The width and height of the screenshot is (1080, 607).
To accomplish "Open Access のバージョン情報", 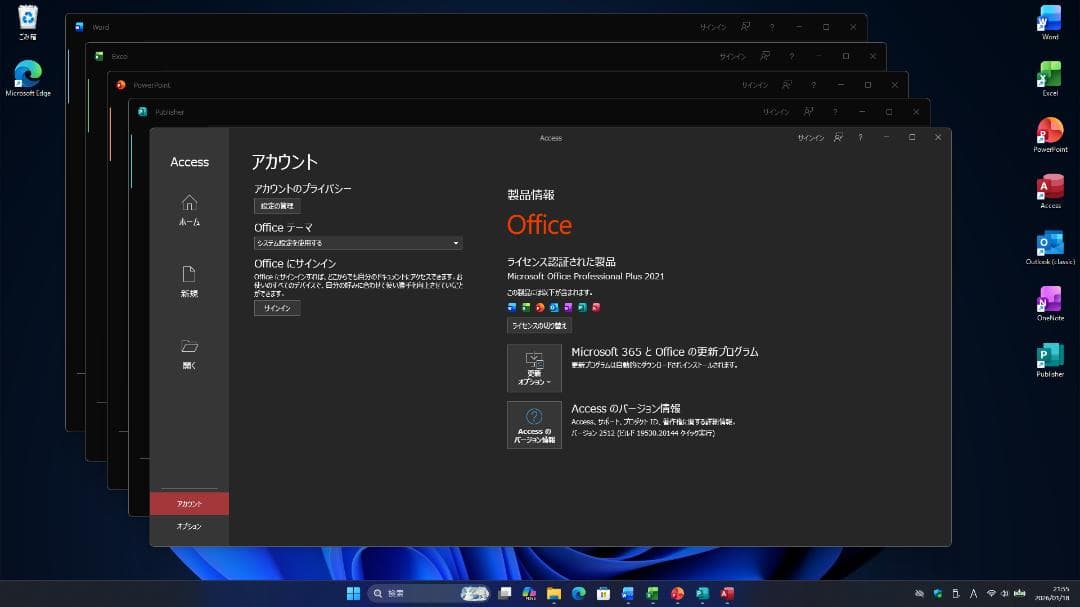I will point(535,425).
